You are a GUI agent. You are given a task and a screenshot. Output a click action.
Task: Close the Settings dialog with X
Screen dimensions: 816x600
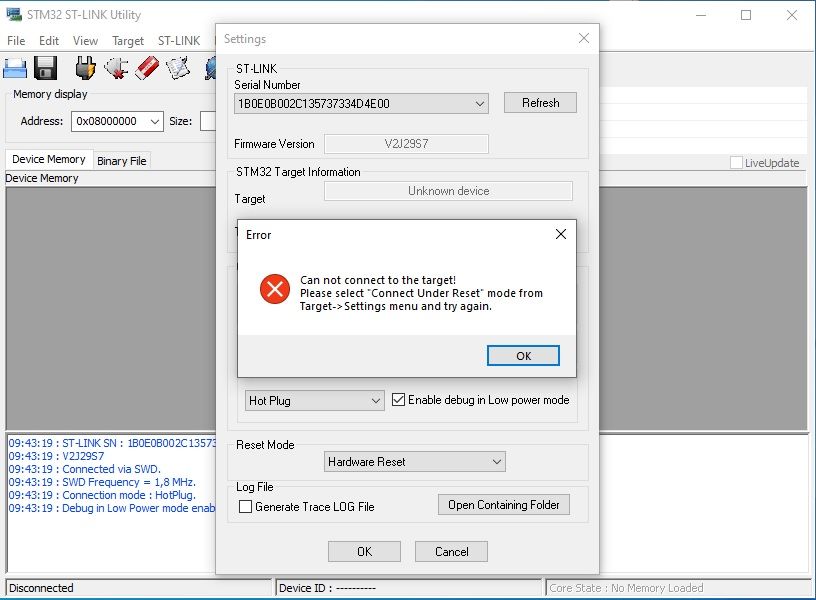pos(584,38)
